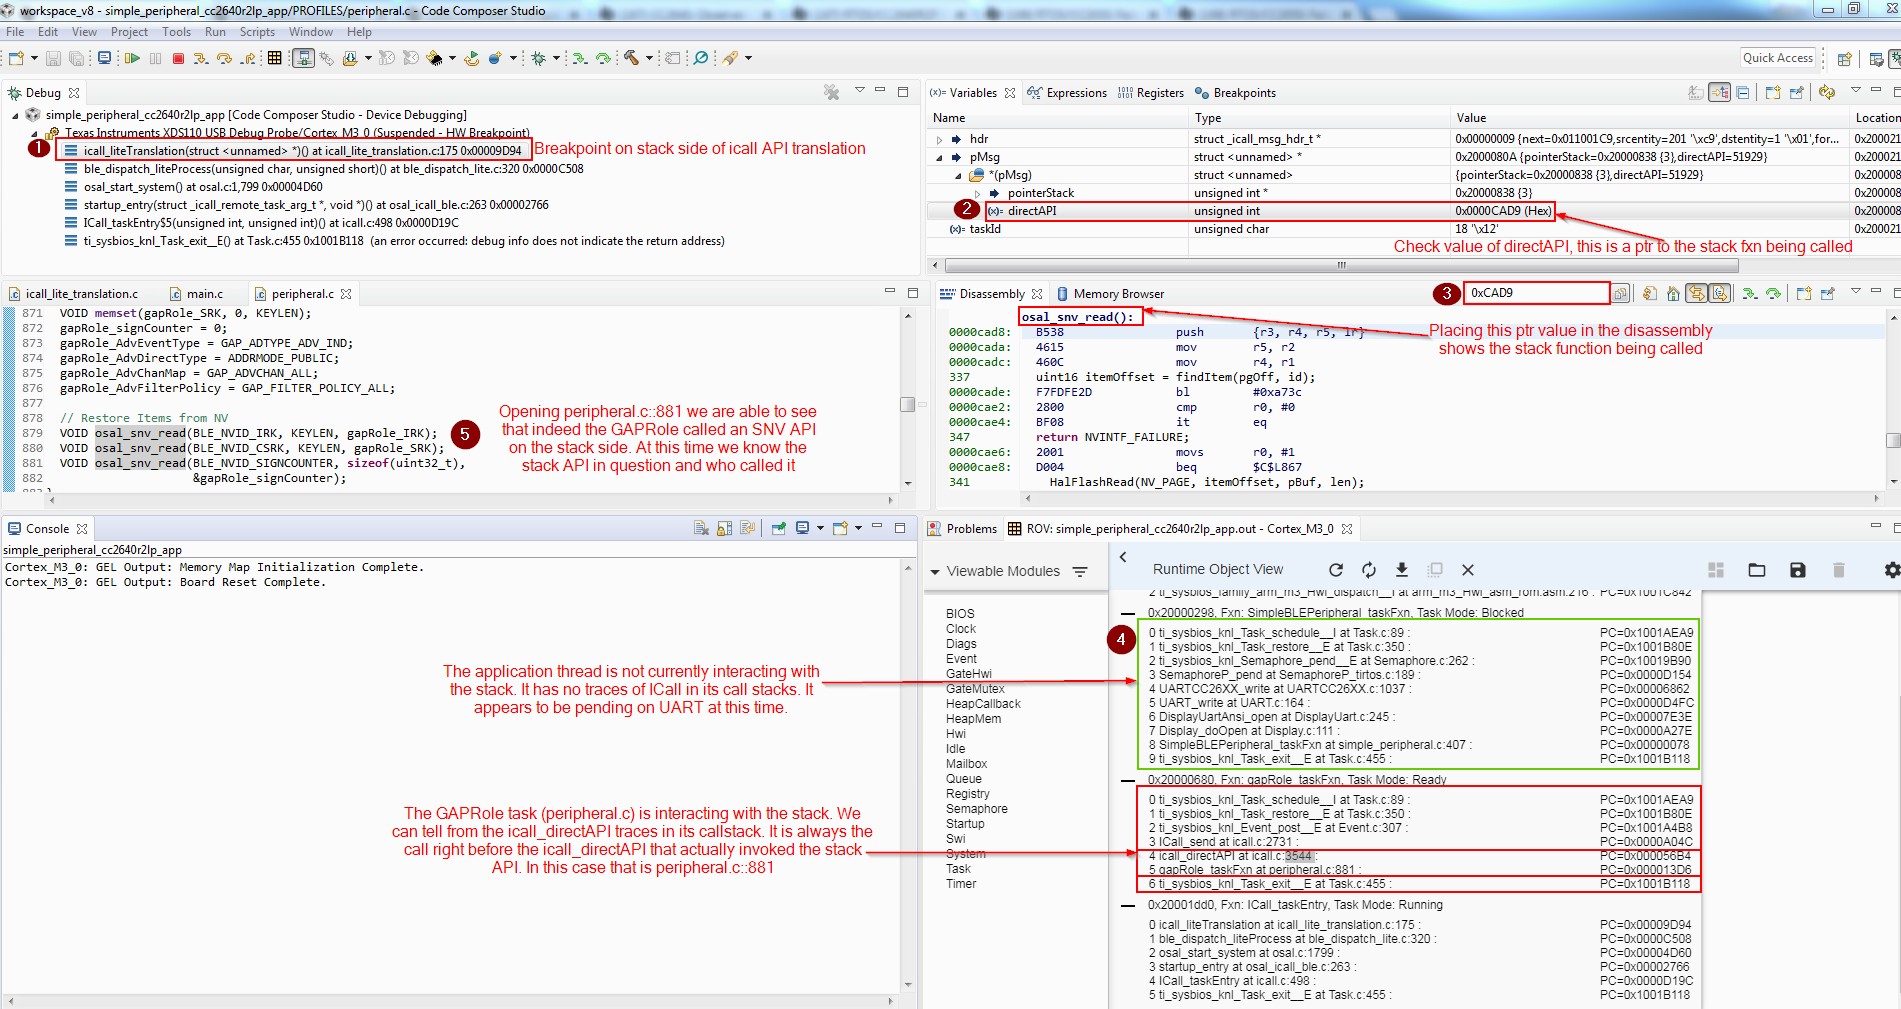Viewport: 1901px width, 1009px height.
Task: Open the Expressions tab
Action: tap(1067, 93)
